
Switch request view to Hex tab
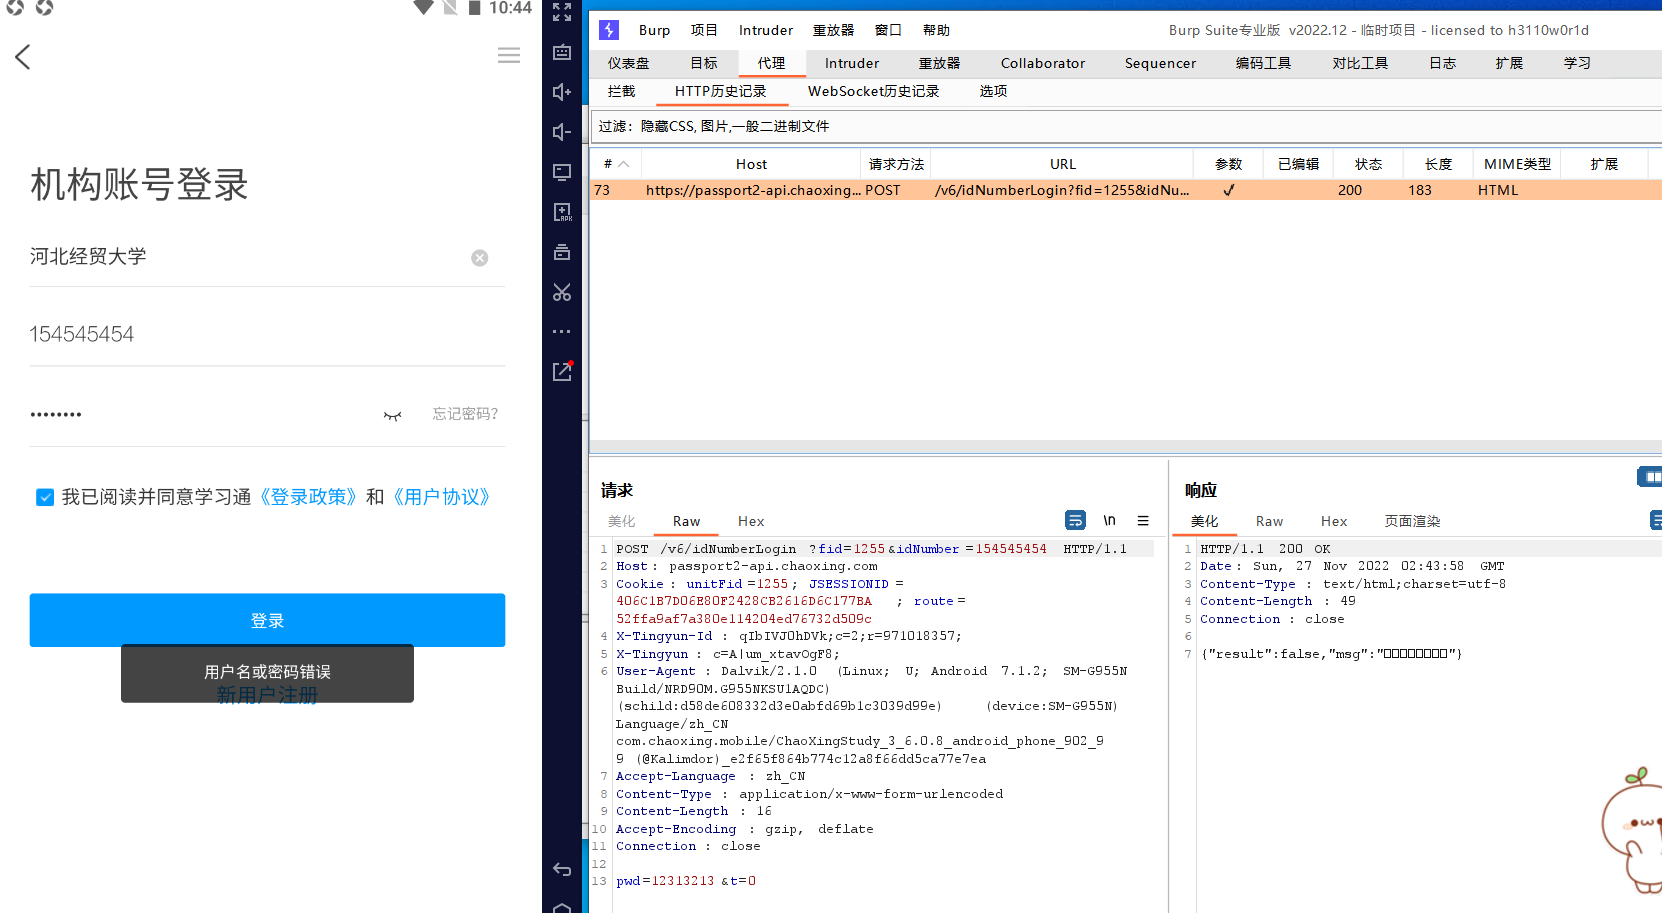[751, 521]
